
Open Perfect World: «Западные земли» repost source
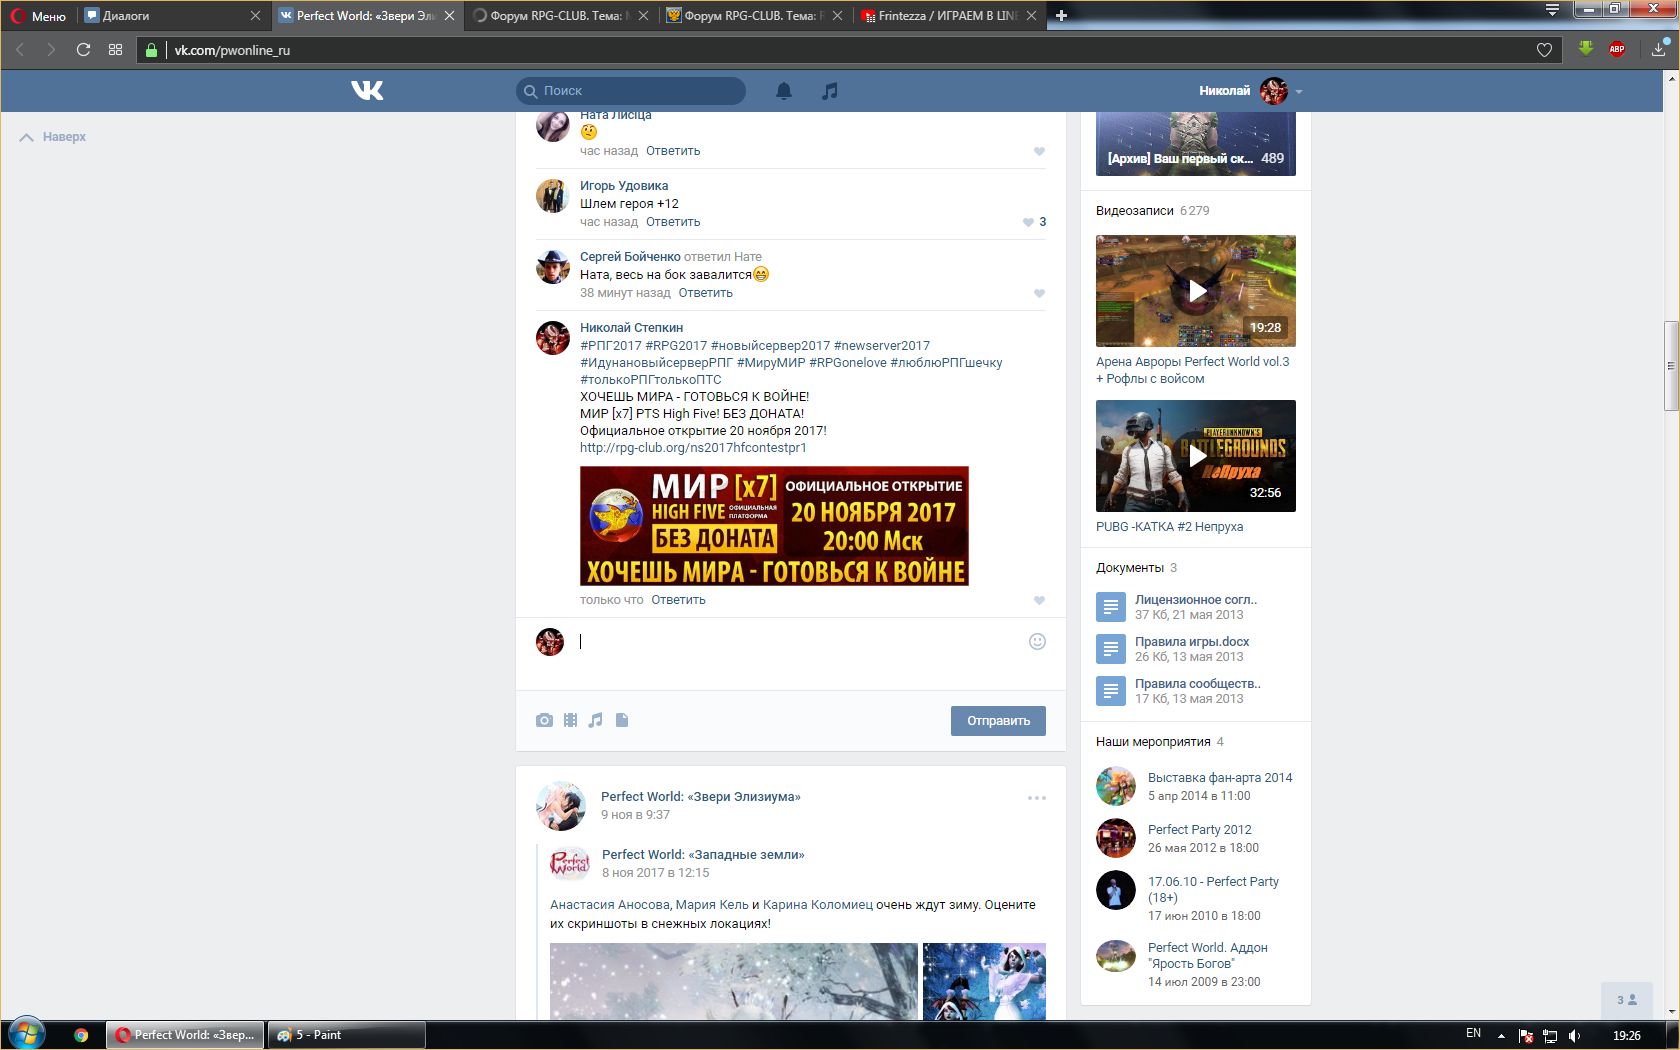703,855
